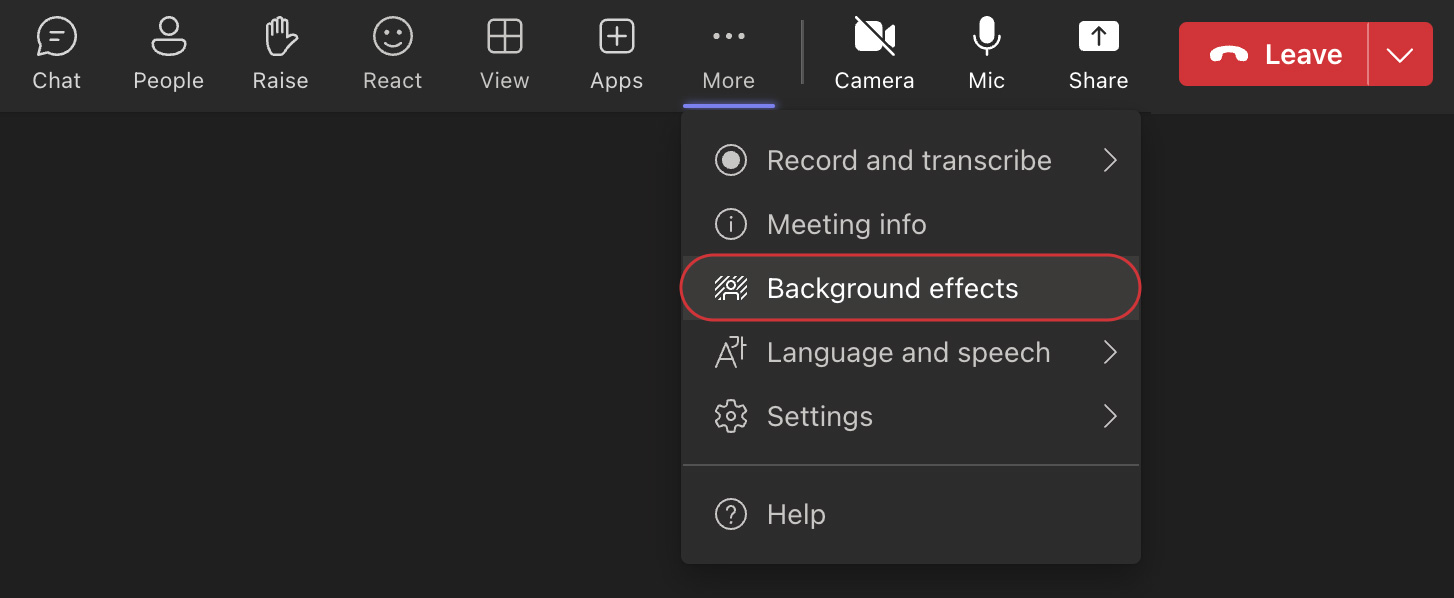The height and width of the screenshot is (598, 1454).
Task: Start sharing your screen via Share
Action: [1097, 50]
